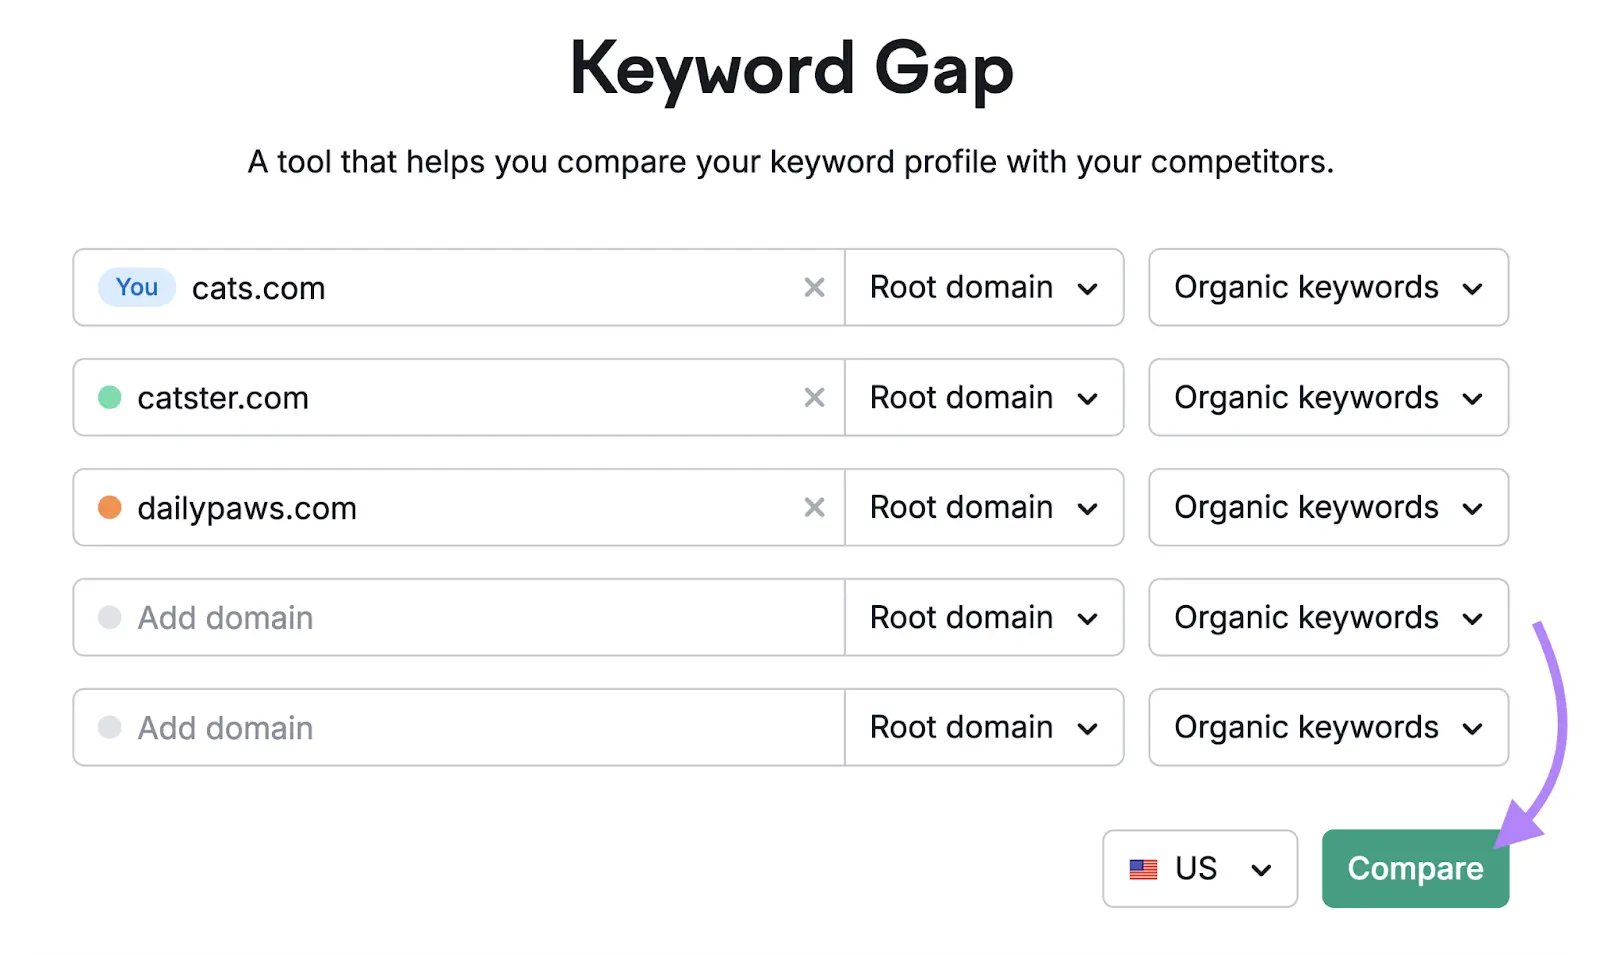Open the US country selector dropdown
1600x955 pixels.
click(x=1200, y=868)
